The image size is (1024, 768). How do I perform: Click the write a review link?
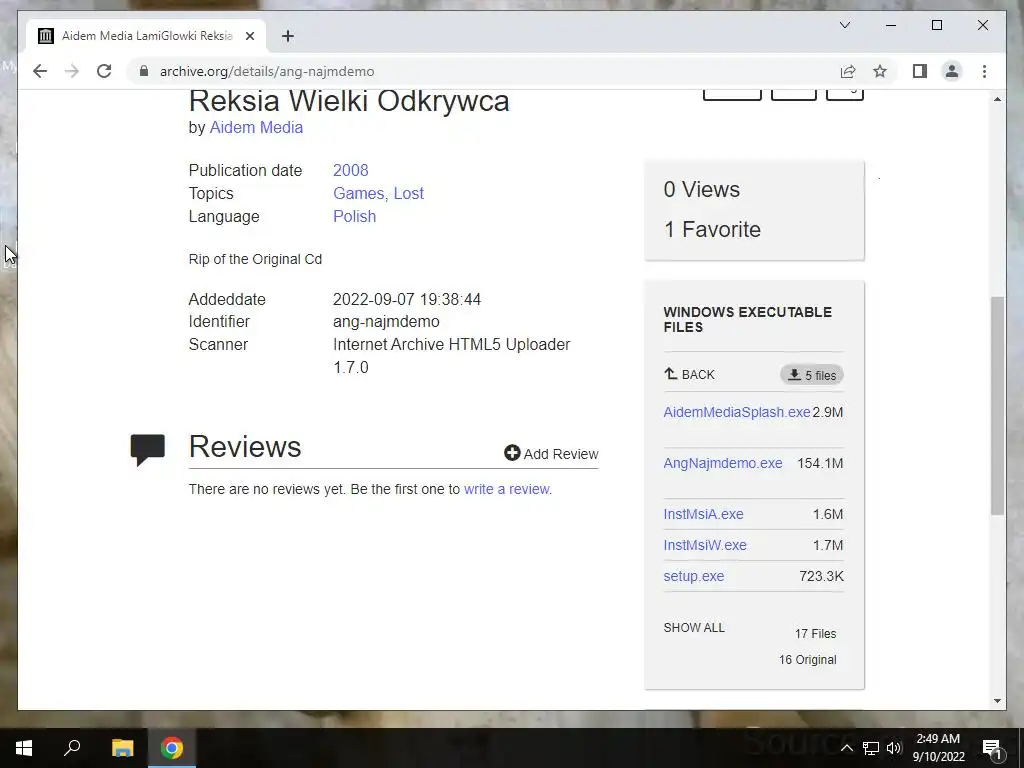point(507,489)
